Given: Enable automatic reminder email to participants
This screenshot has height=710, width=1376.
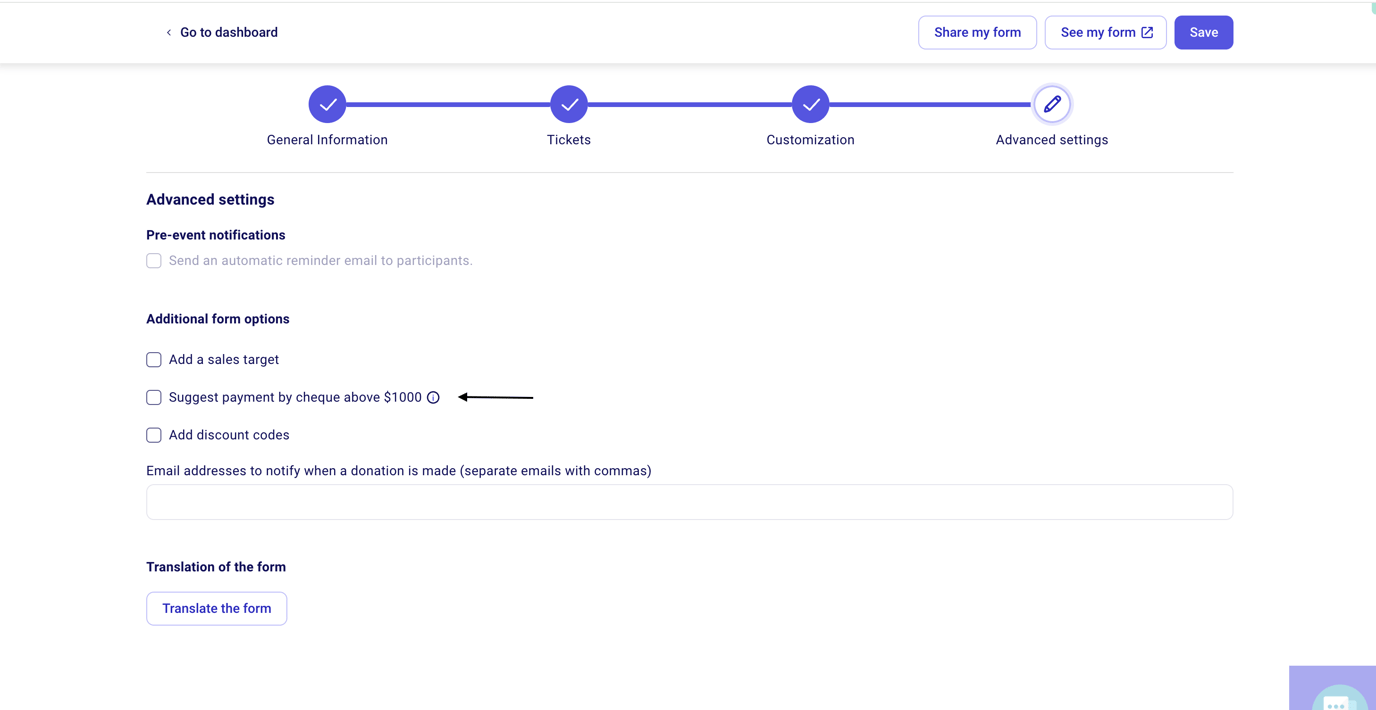Looking at the screenshot, I should (x=154, y=260).
